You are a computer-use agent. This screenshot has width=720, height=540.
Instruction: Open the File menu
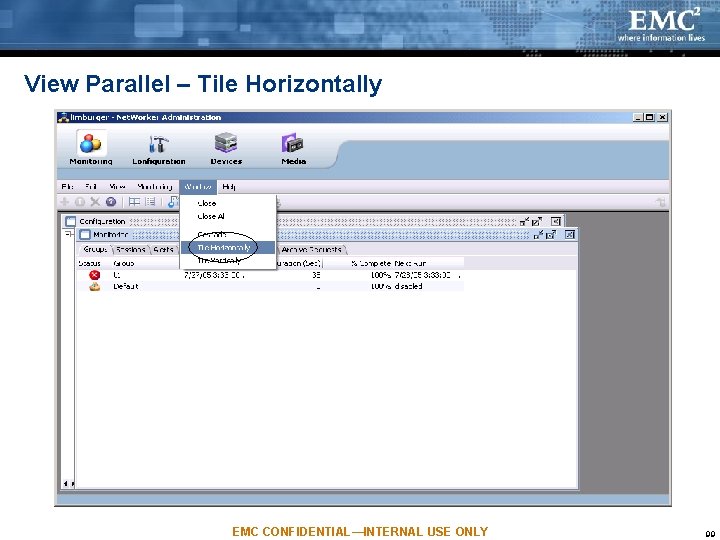(x=67, y=186)
